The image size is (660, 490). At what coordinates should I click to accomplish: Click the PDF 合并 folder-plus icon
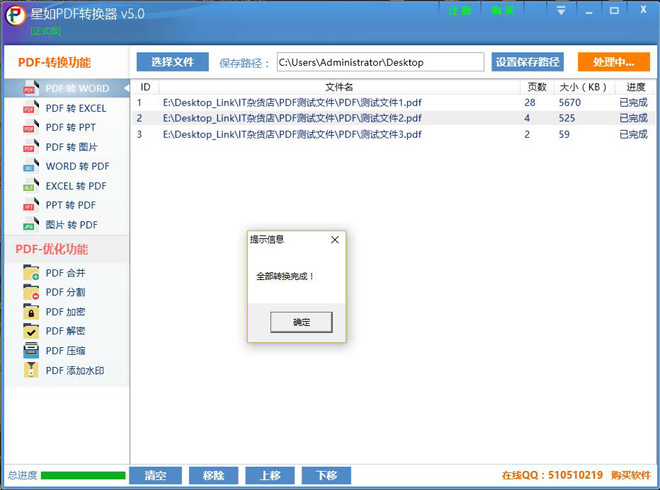tap(31, 272)
